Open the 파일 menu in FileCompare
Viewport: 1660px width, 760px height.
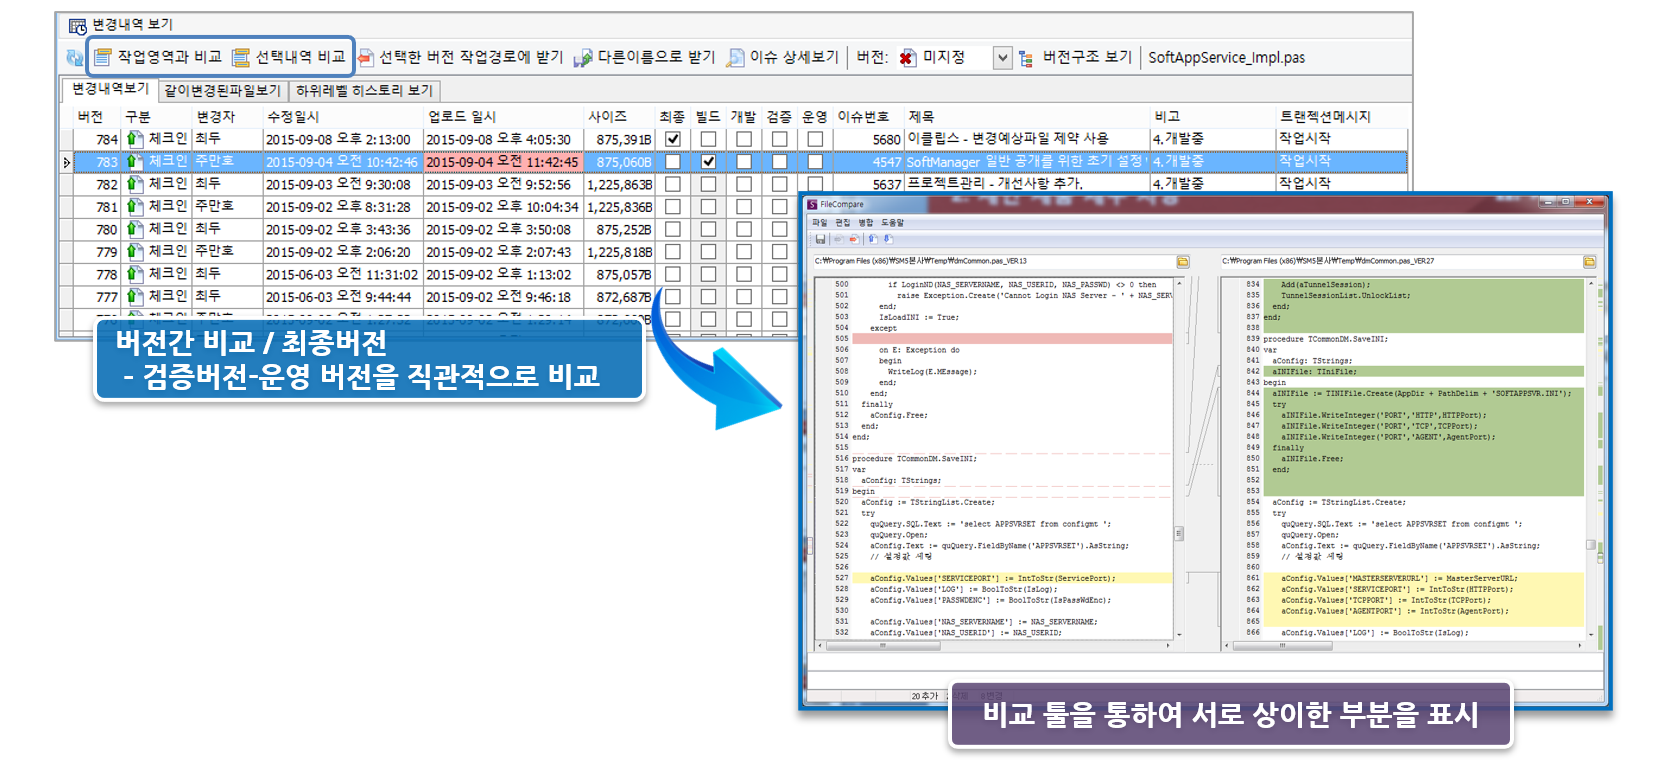(x=820, y=222)
